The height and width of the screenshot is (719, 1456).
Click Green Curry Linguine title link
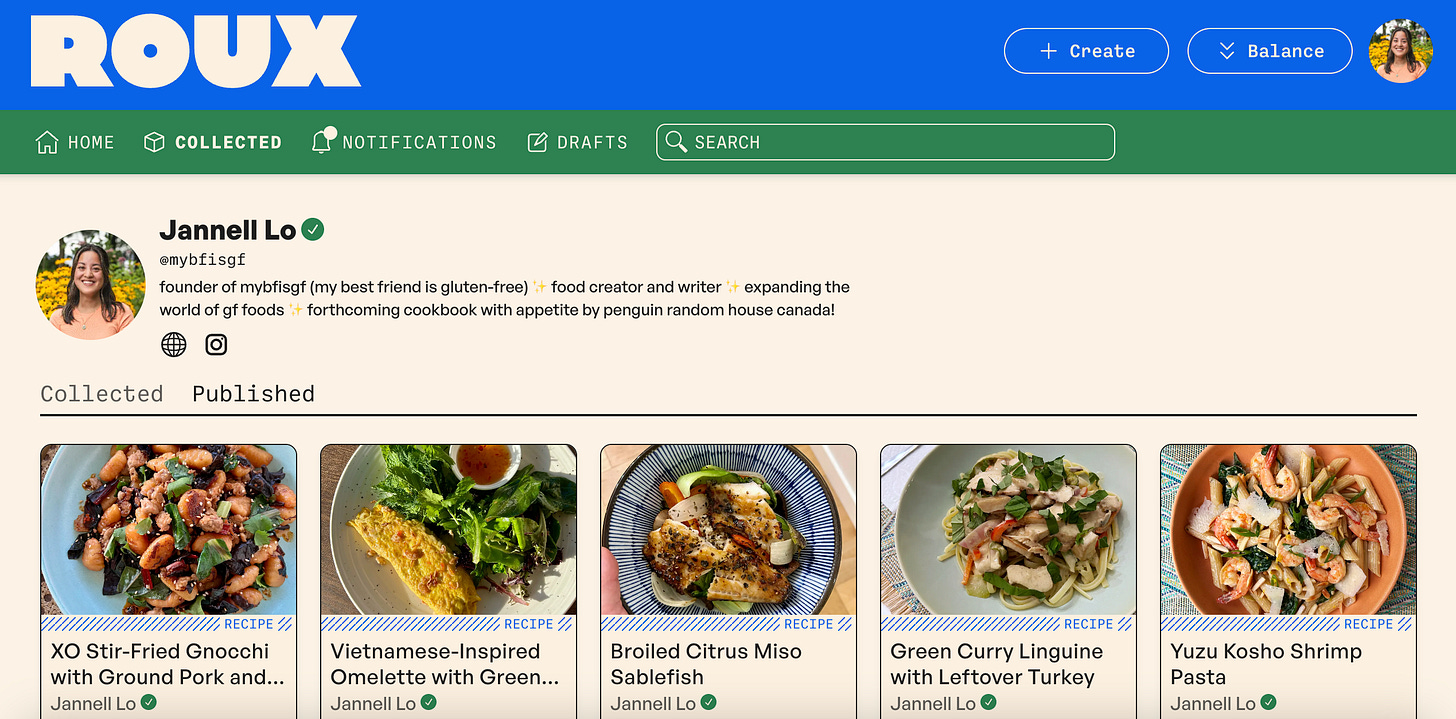pyautogui.click(x=997, y=664)
